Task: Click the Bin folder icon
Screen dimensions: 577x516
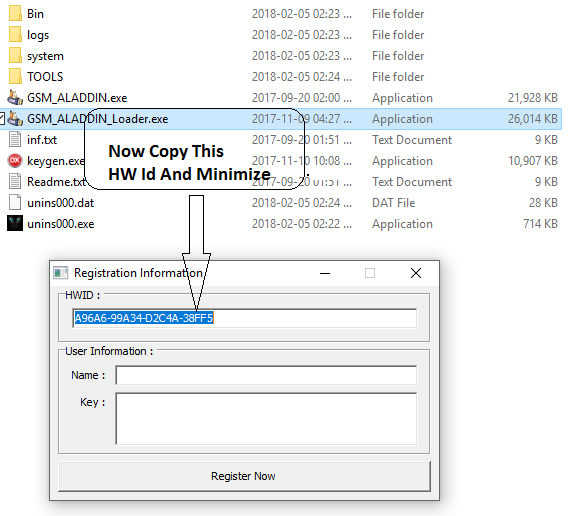Action: click(15, 14)
